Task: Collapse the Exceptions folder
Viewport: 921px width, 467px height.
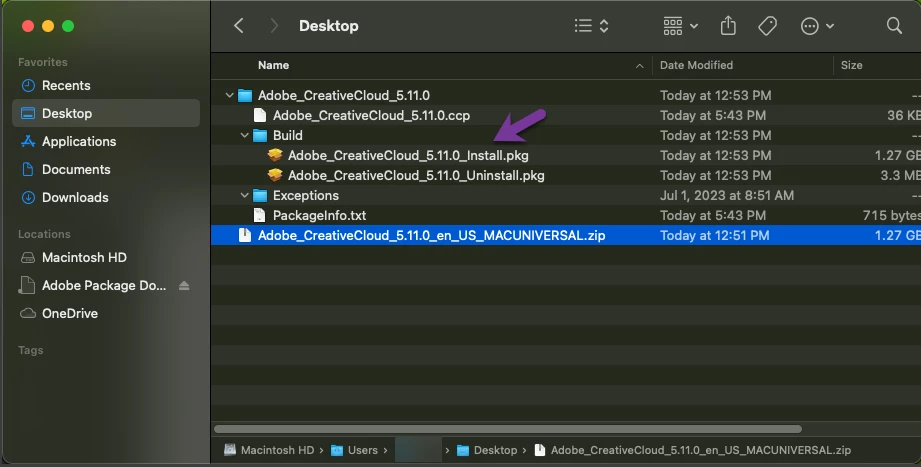Action: (x=244, y=195)
